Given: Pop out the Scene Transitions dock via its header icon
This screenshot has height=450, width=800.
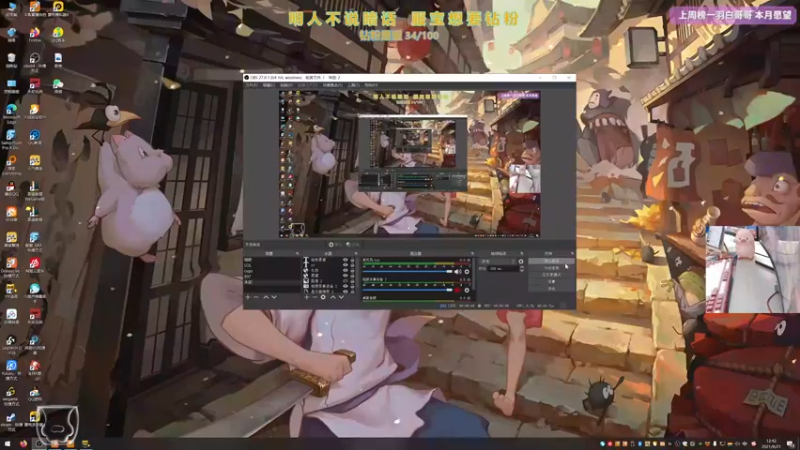Looking at the screenshot, I should point(521,253).
